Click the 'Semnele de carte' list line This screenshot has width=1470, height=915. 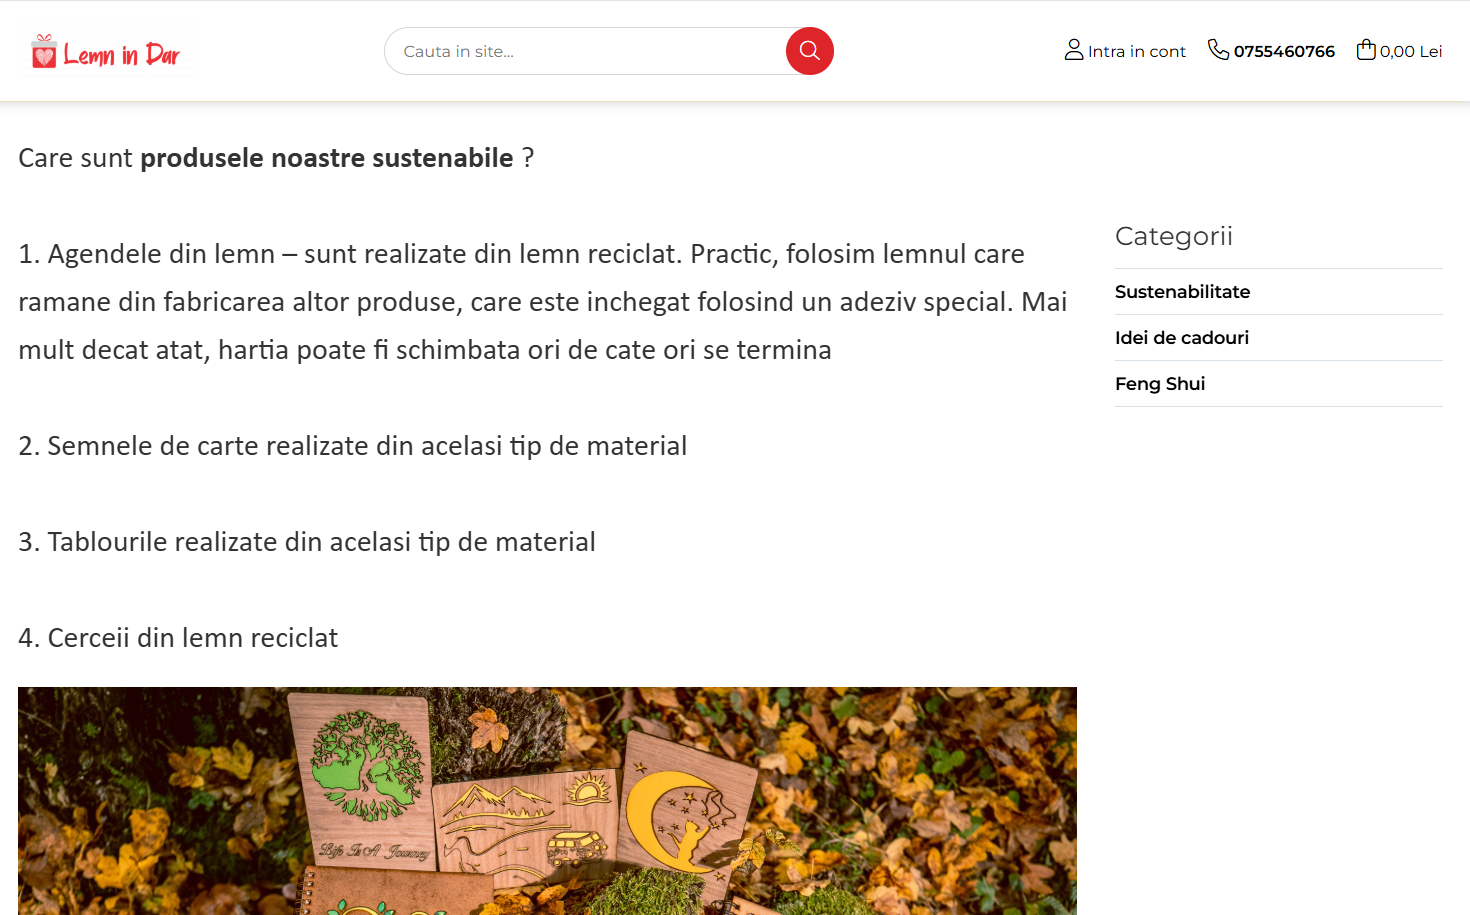pyautogui.click(x=352, y=446)
